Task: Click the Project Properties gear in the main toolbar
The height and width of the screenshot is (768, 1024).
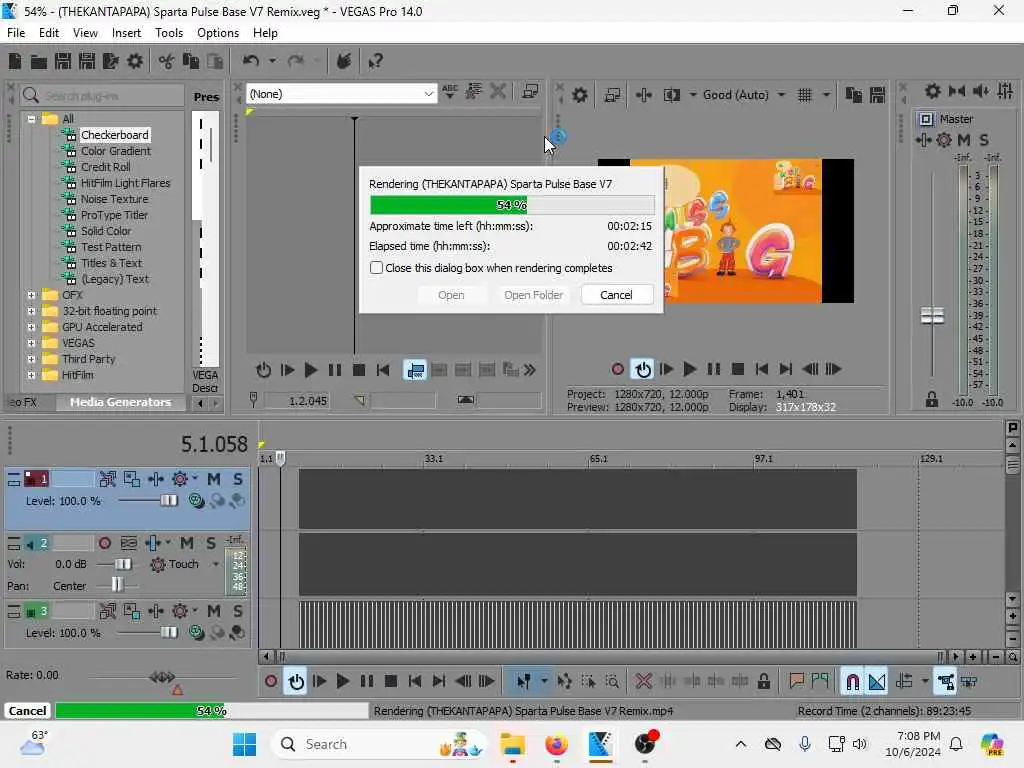Action: 135,61
